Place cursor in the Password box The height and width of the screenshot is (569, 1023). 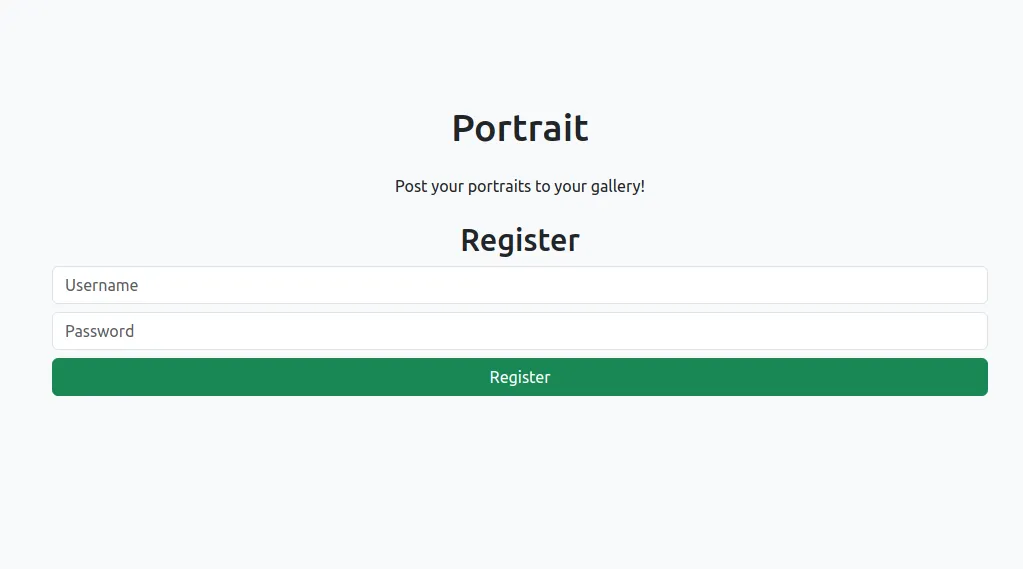coord(520,331)
